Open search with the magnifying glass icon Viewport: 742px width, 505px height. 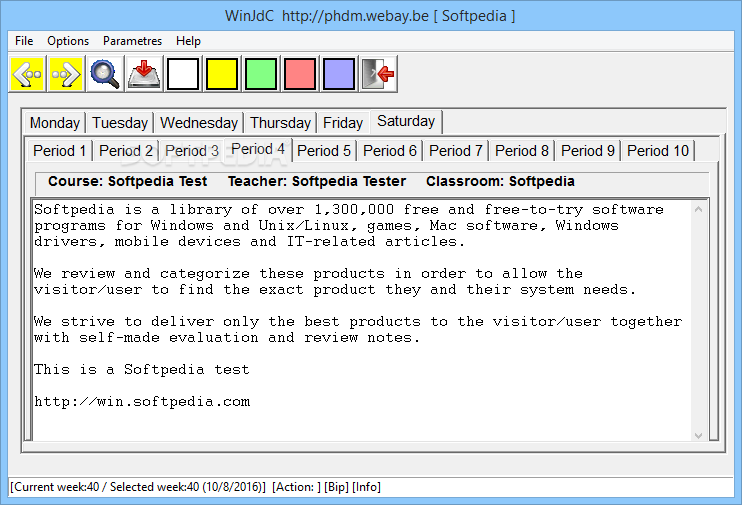(x=105, y=74)
